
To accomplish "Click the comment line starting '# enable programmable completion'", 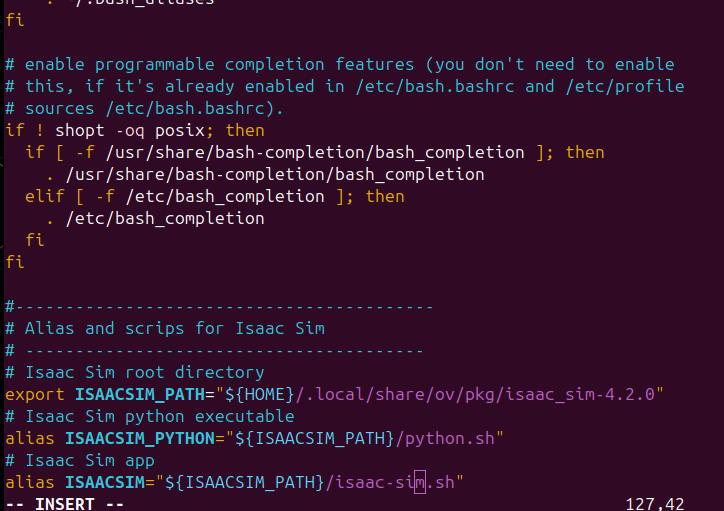I will 340,65.
